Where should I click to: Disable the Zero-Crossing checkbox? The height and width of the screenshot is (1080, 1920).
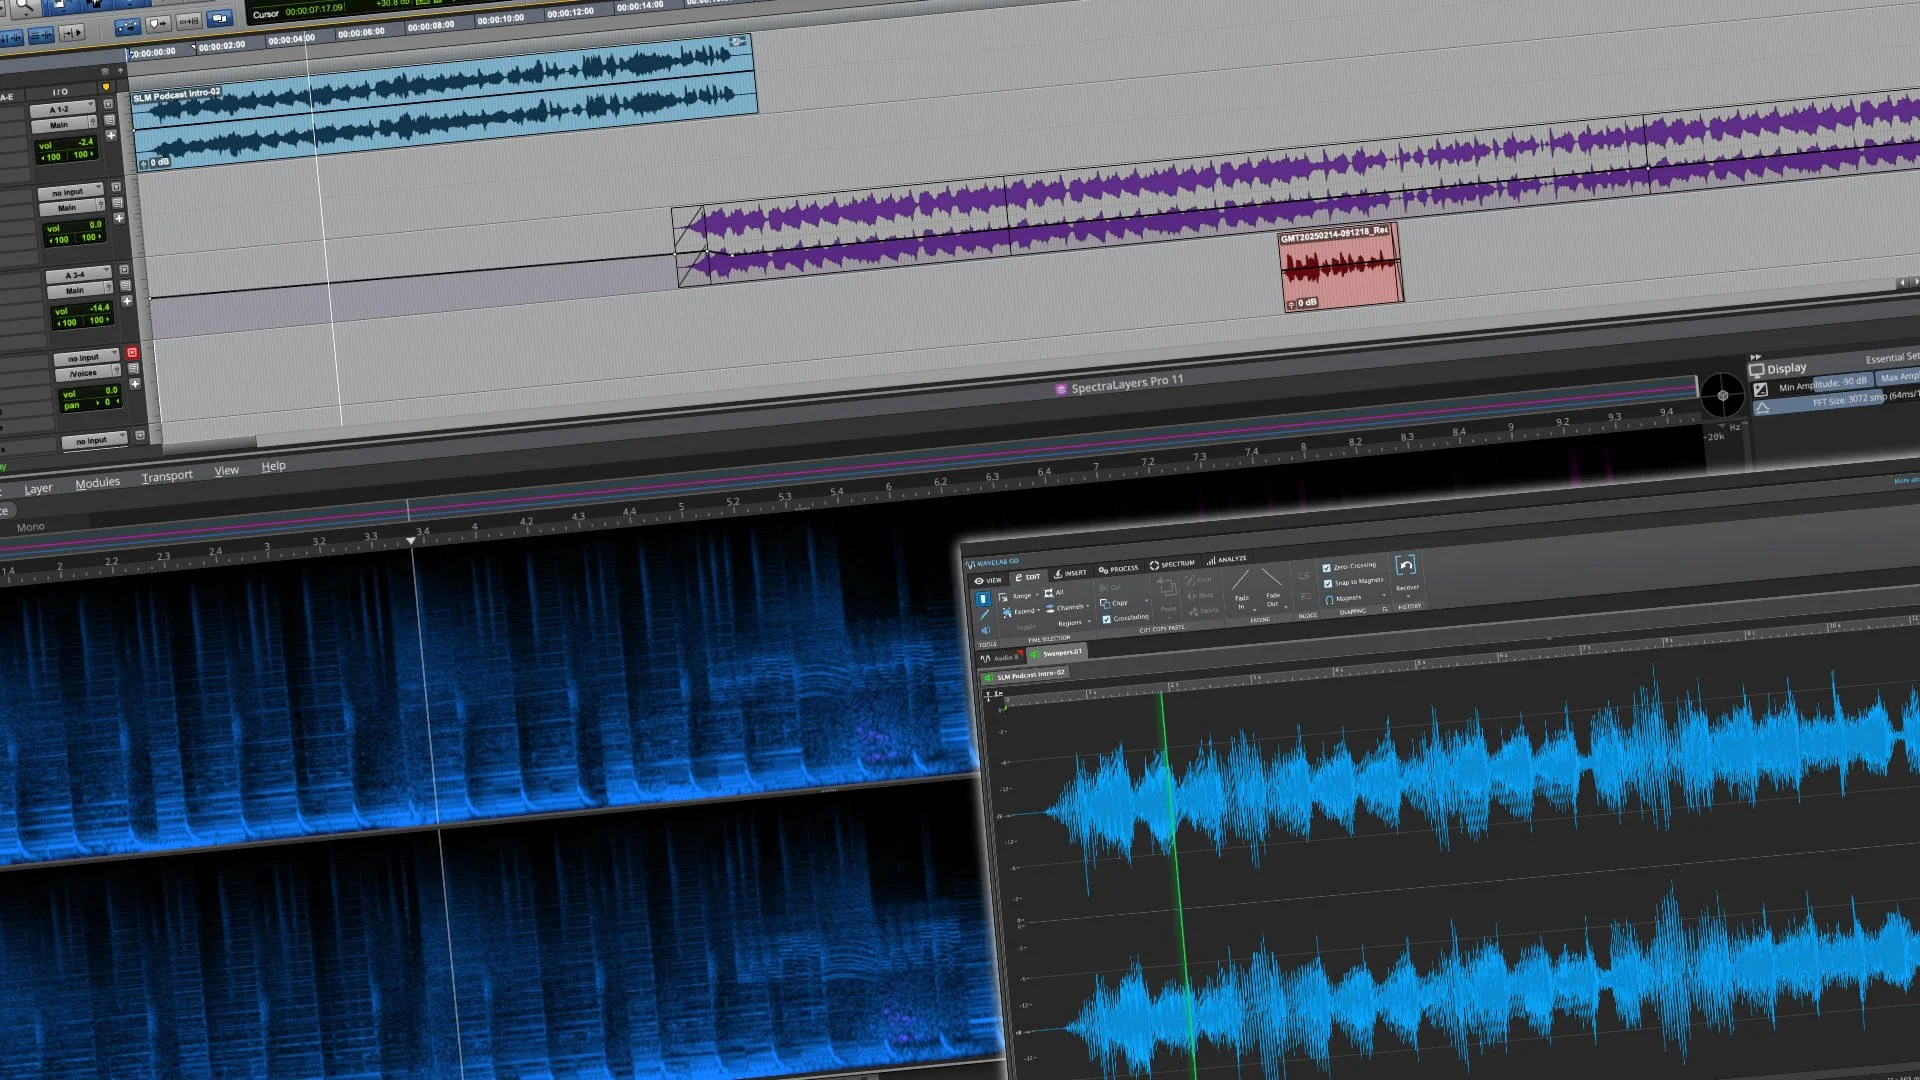[1327, 568]
